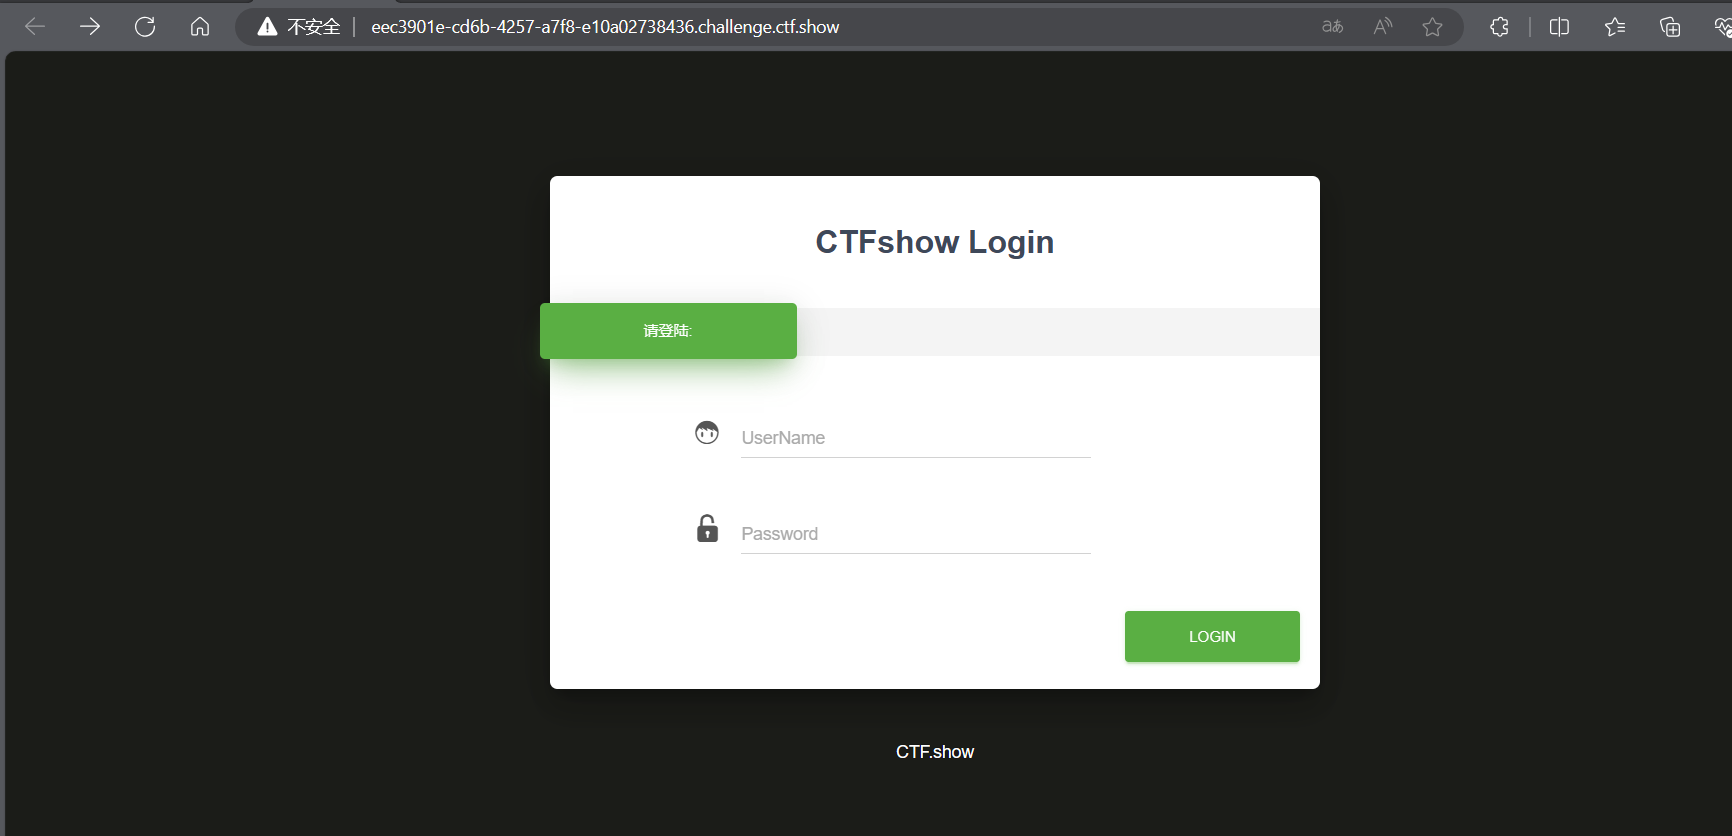Focus the Password input field
Viewport: 1732px width, 836px height.
[x=916, y=534]
